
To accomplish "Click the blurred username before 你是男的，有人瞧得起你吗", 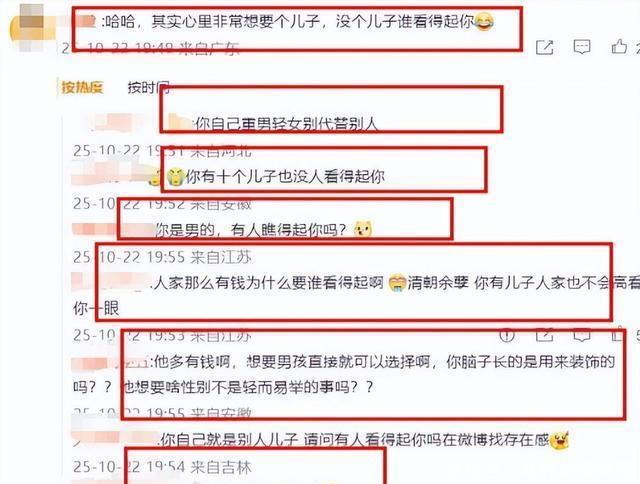I will 113,230.
